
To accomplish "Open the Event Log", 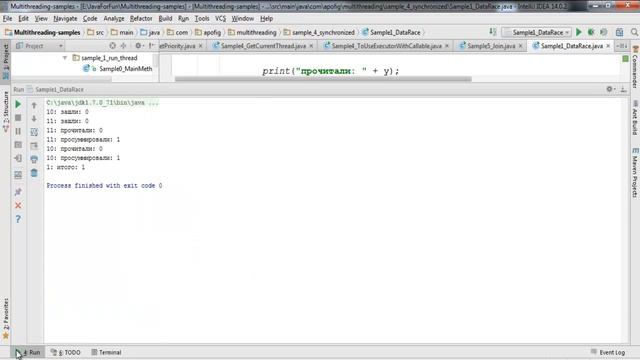I will 608,352.
